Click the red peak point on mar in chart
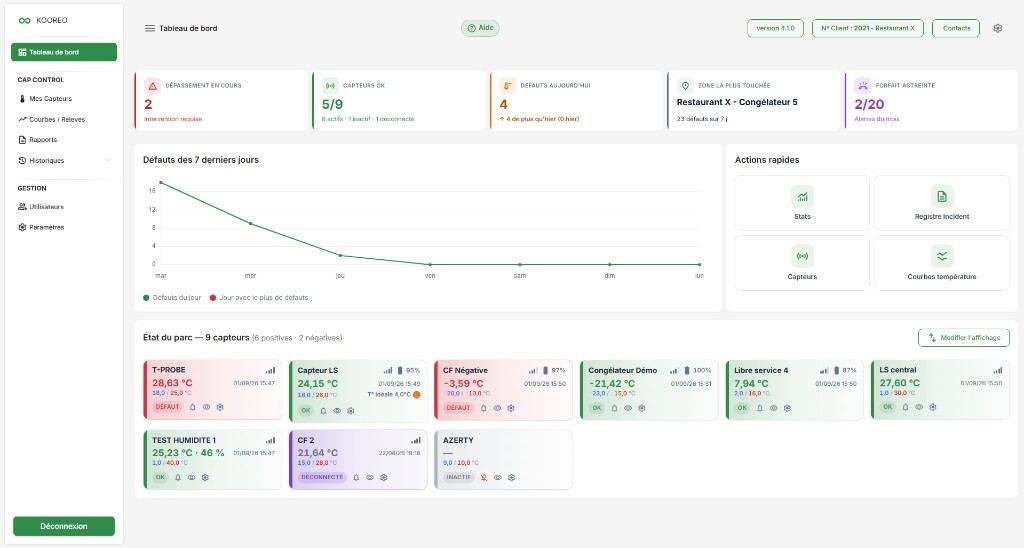 coord(161,183)
